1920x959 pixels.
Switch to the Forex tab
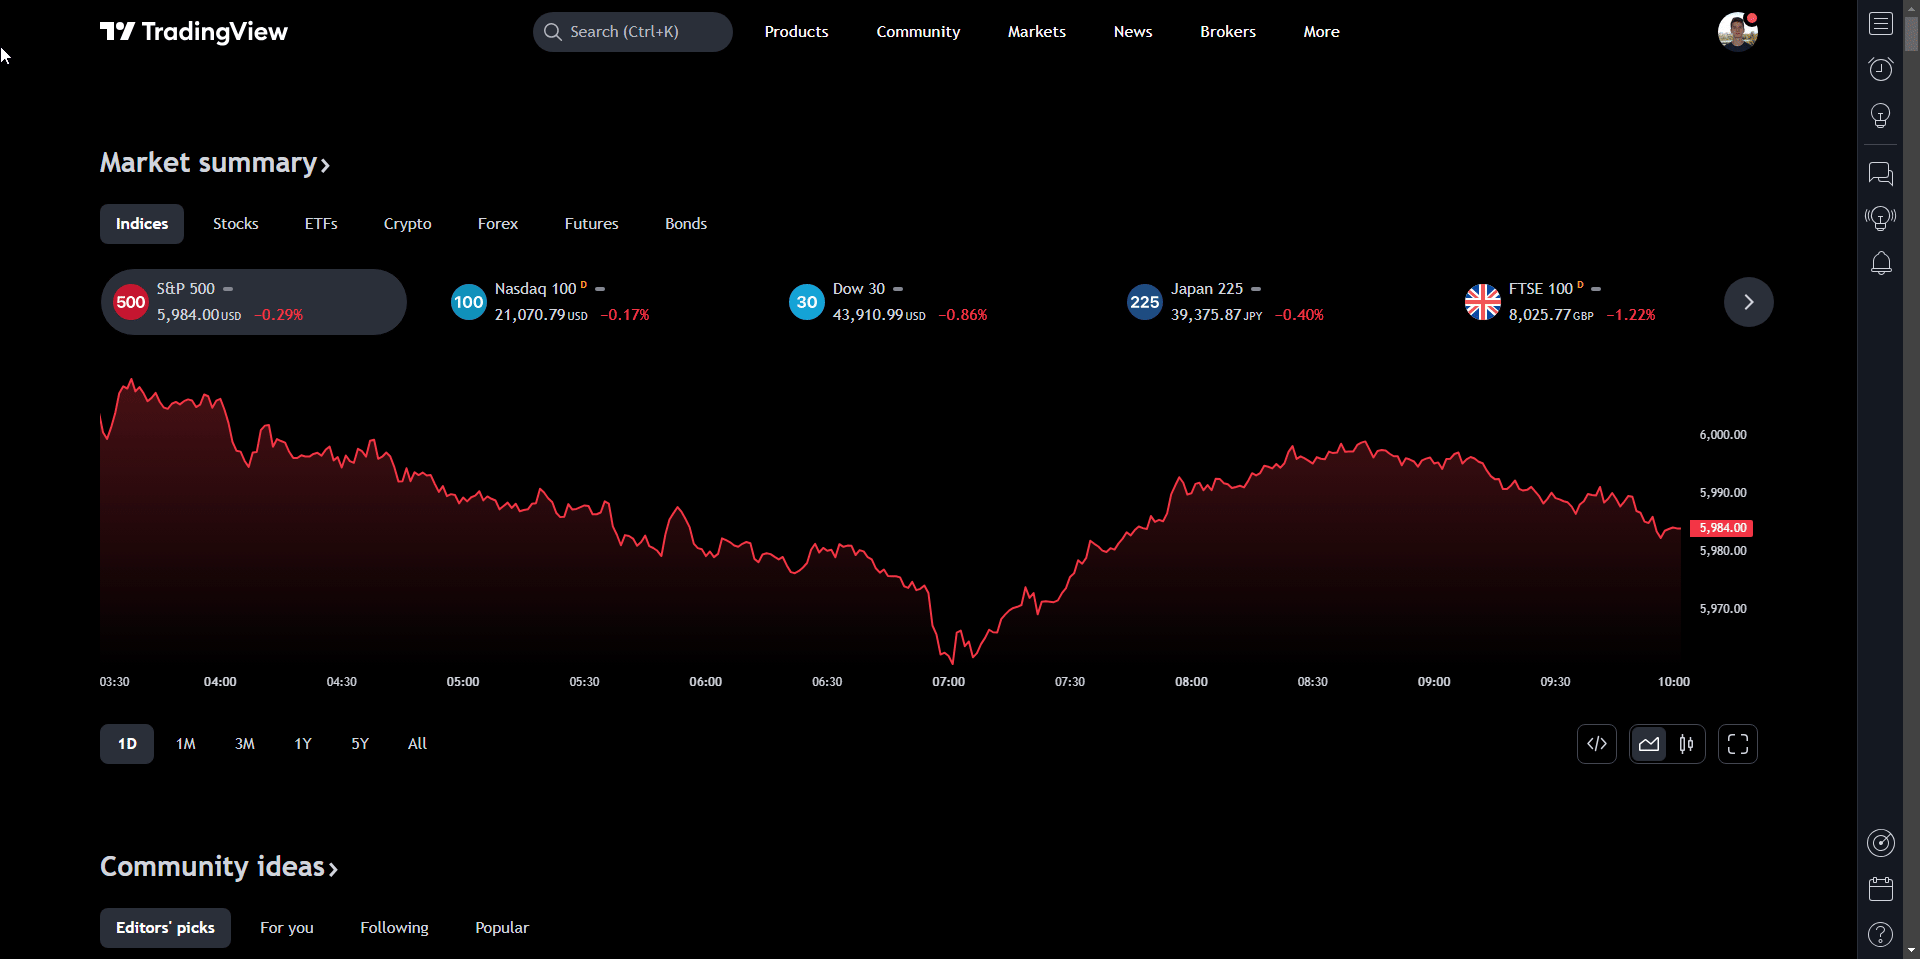[498, 224]
